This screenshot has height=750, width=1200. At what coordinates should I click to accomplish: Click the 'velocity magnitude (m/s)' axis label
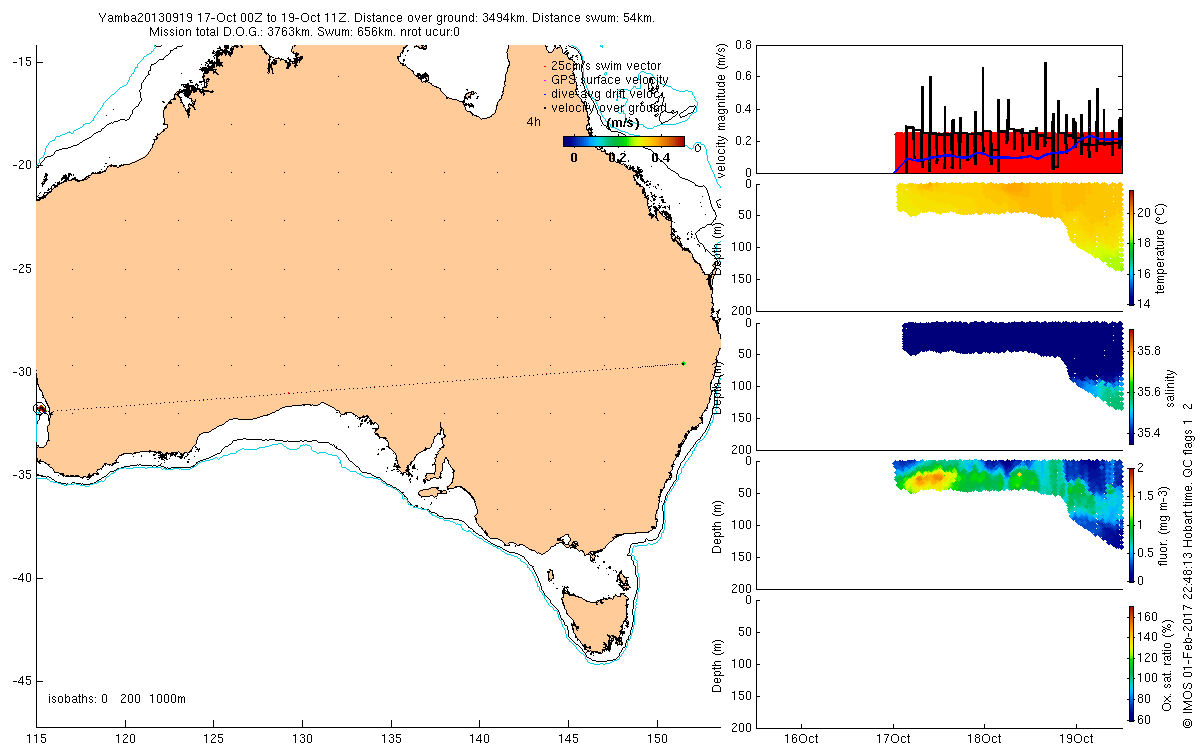721,111
